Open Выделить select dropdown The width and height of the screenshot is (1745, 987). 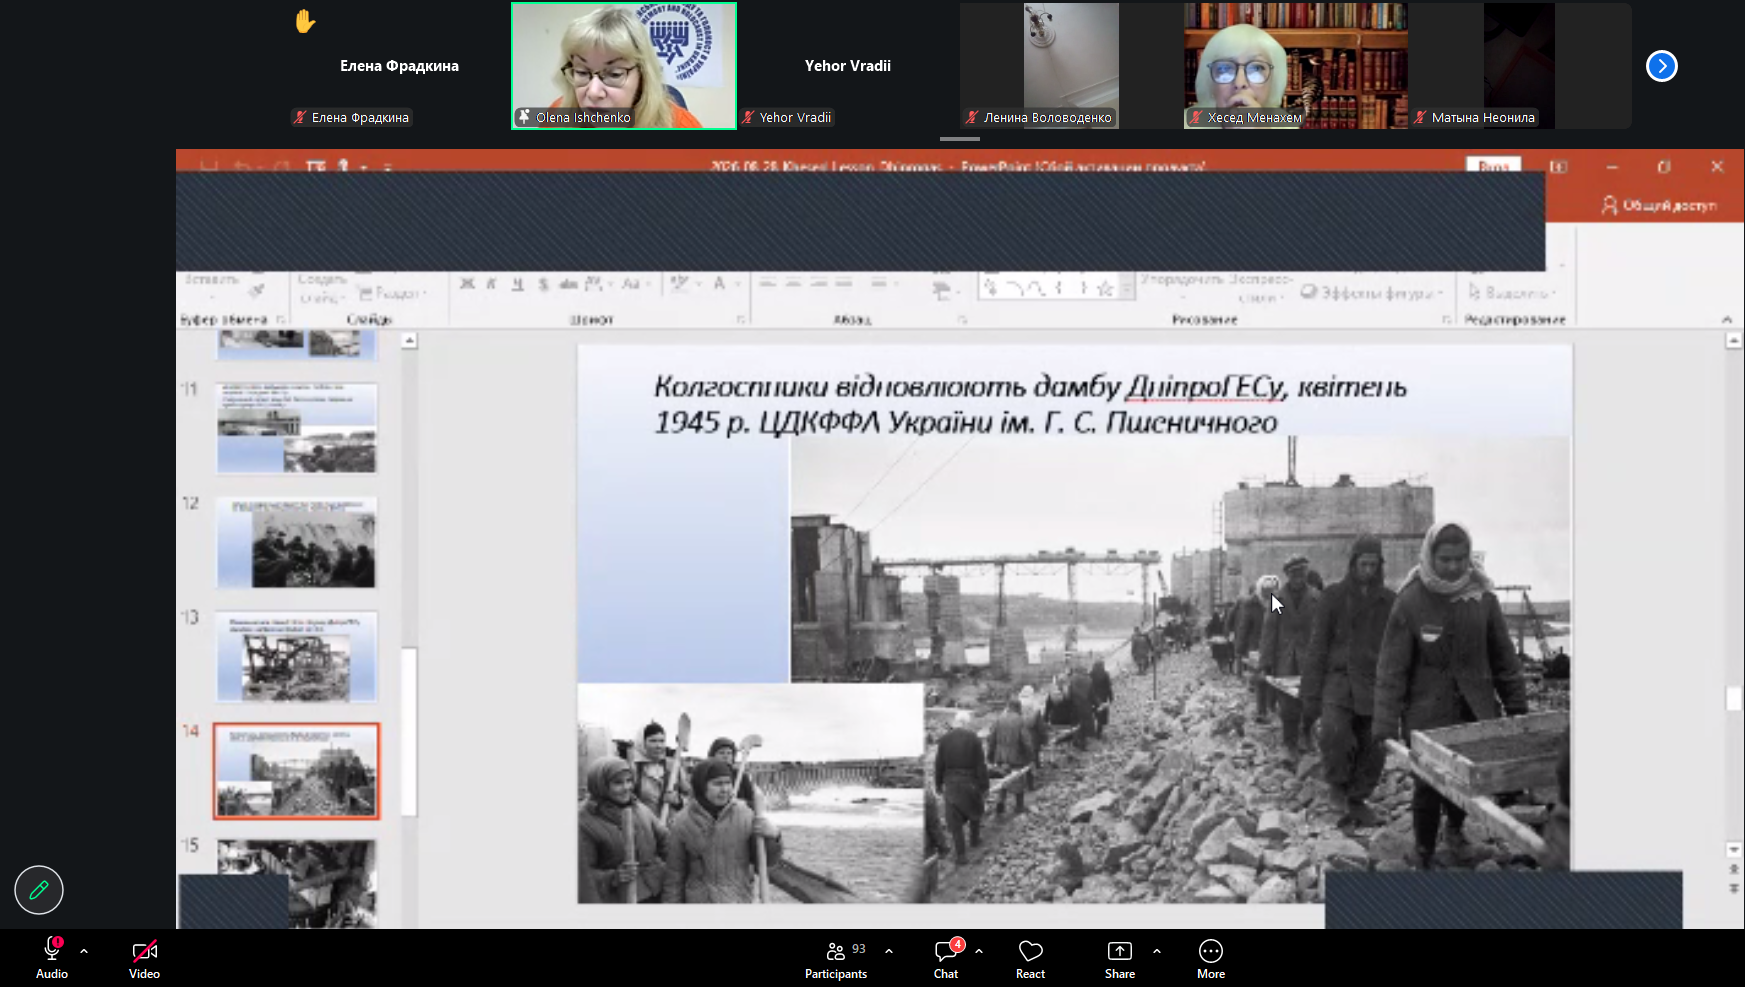tap(1513, 293)
